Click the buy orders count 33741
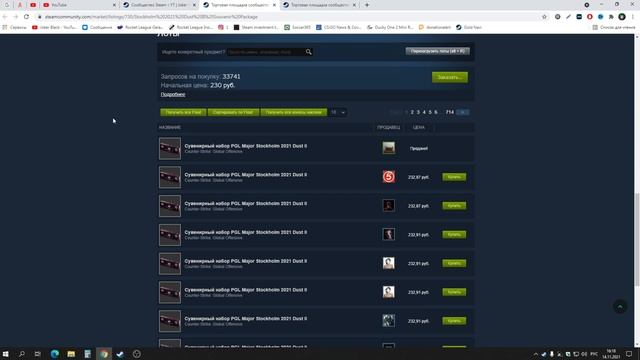 click(231, 76)
